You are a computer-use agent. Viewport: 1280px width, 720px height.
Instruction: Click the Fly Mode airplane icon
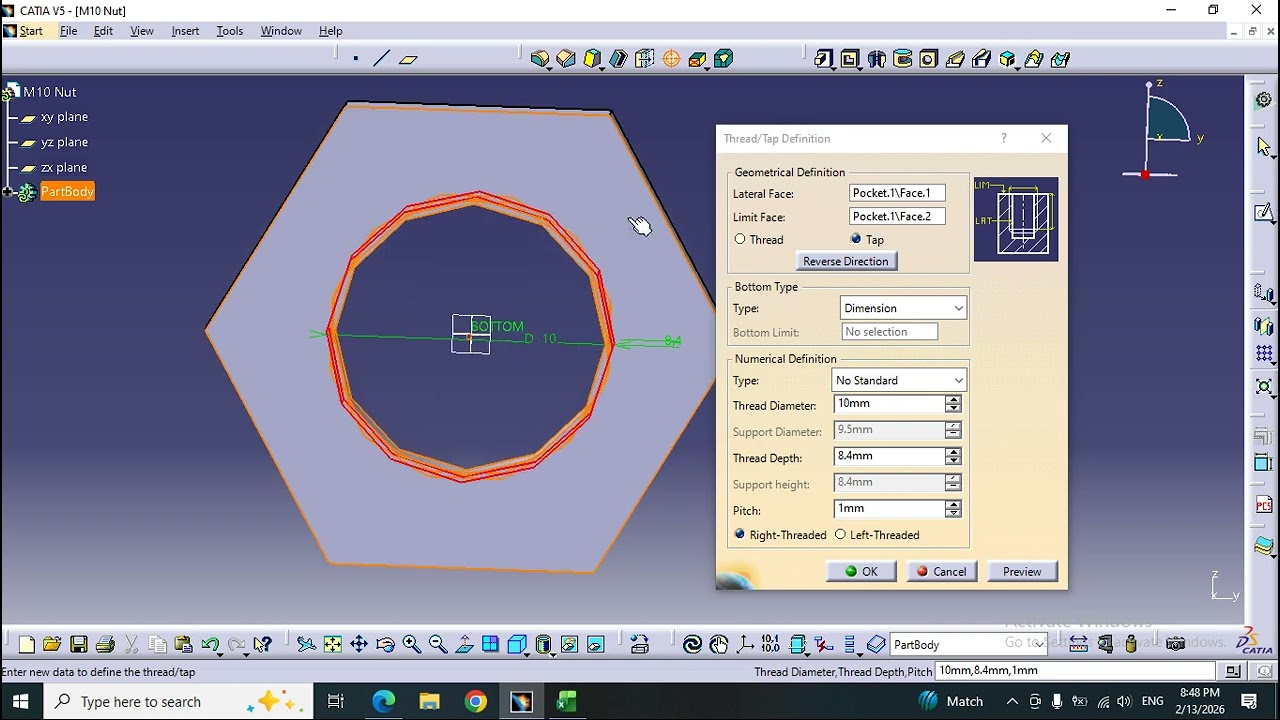coord(306,645)
